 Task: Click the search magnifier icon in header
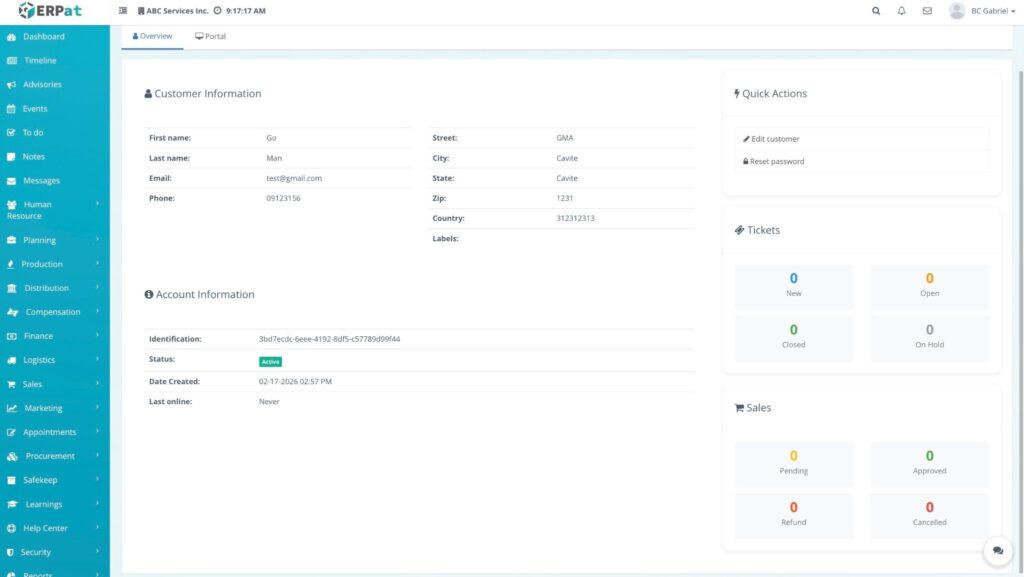[876, 11]
